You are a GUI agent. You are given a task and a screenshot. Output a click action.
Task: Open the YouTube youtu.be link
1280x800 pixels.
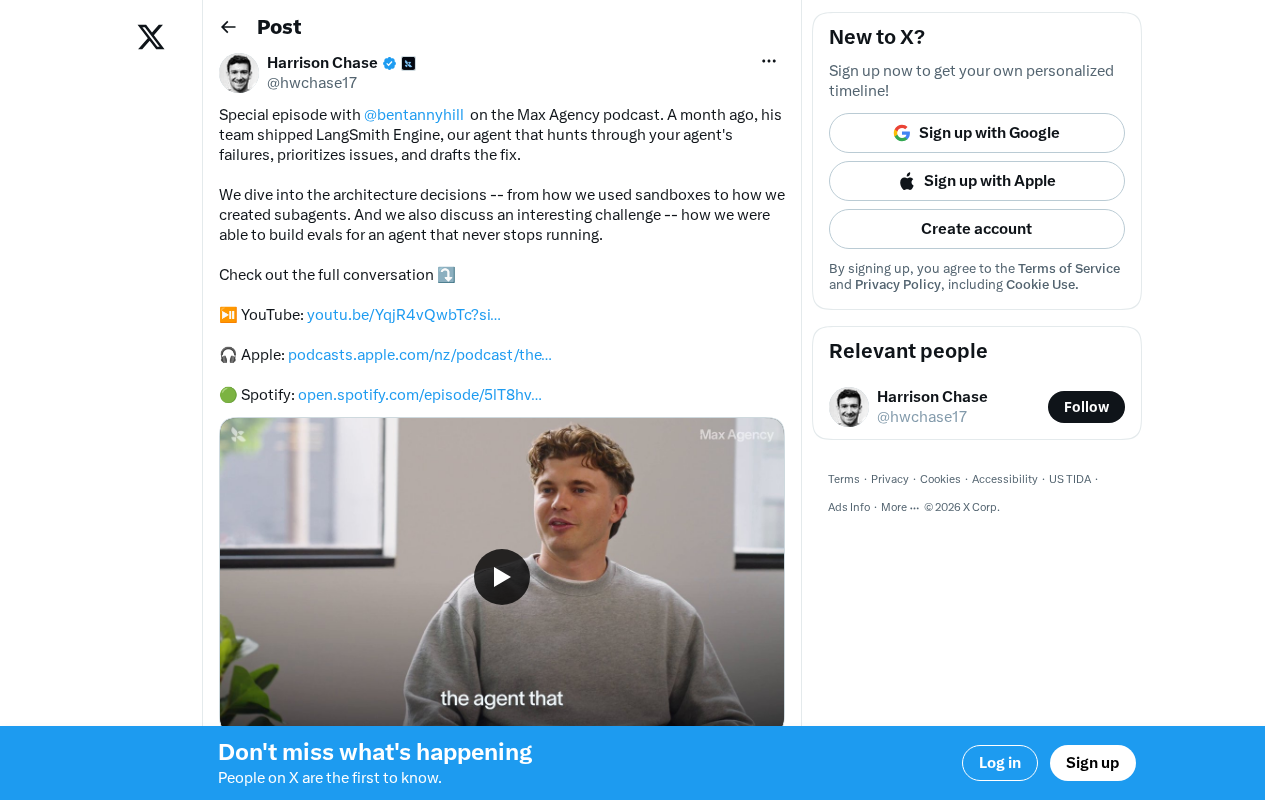pos(404,315)
